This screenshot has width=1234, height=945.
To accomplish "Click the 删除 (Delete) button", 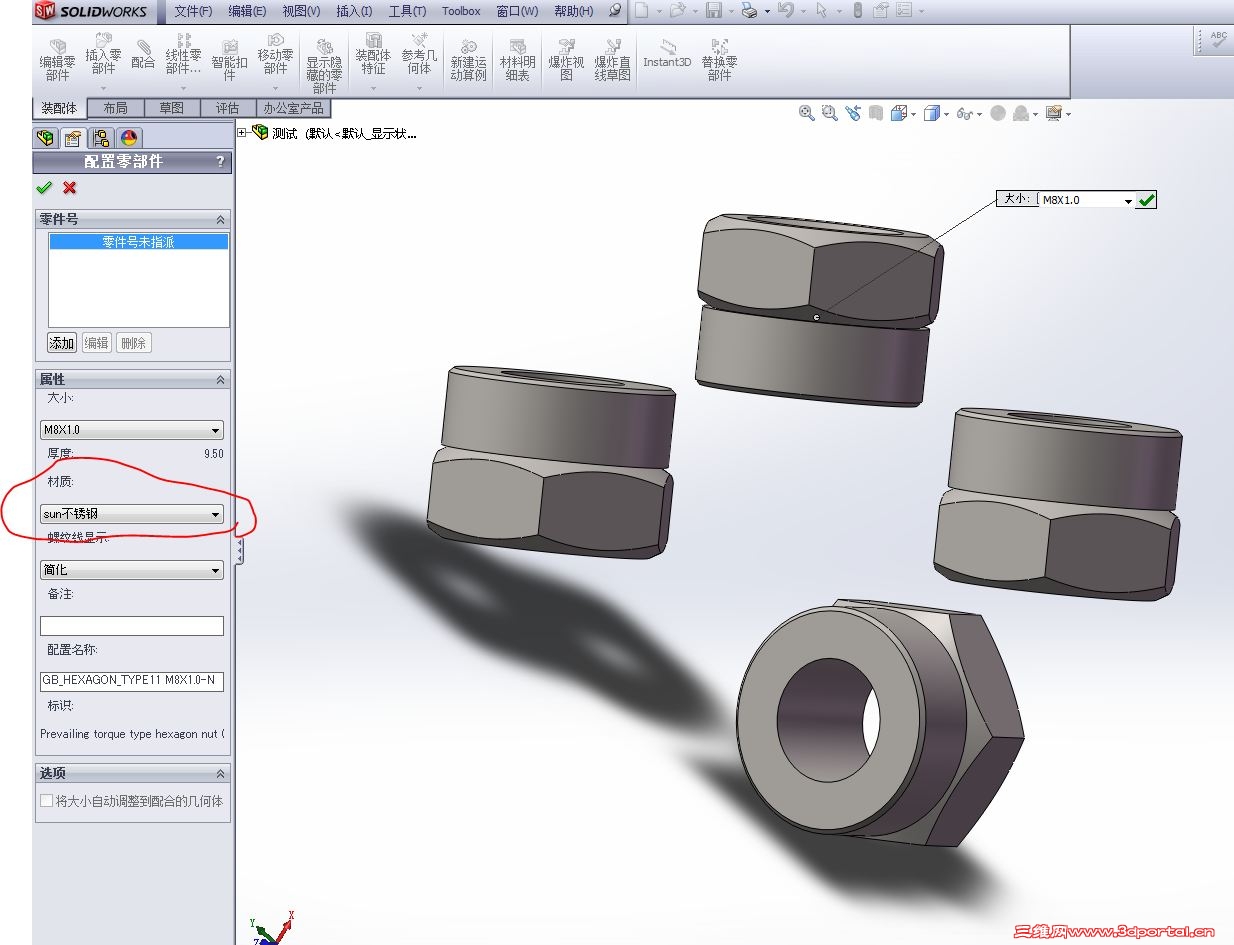I will pos(133,343).
